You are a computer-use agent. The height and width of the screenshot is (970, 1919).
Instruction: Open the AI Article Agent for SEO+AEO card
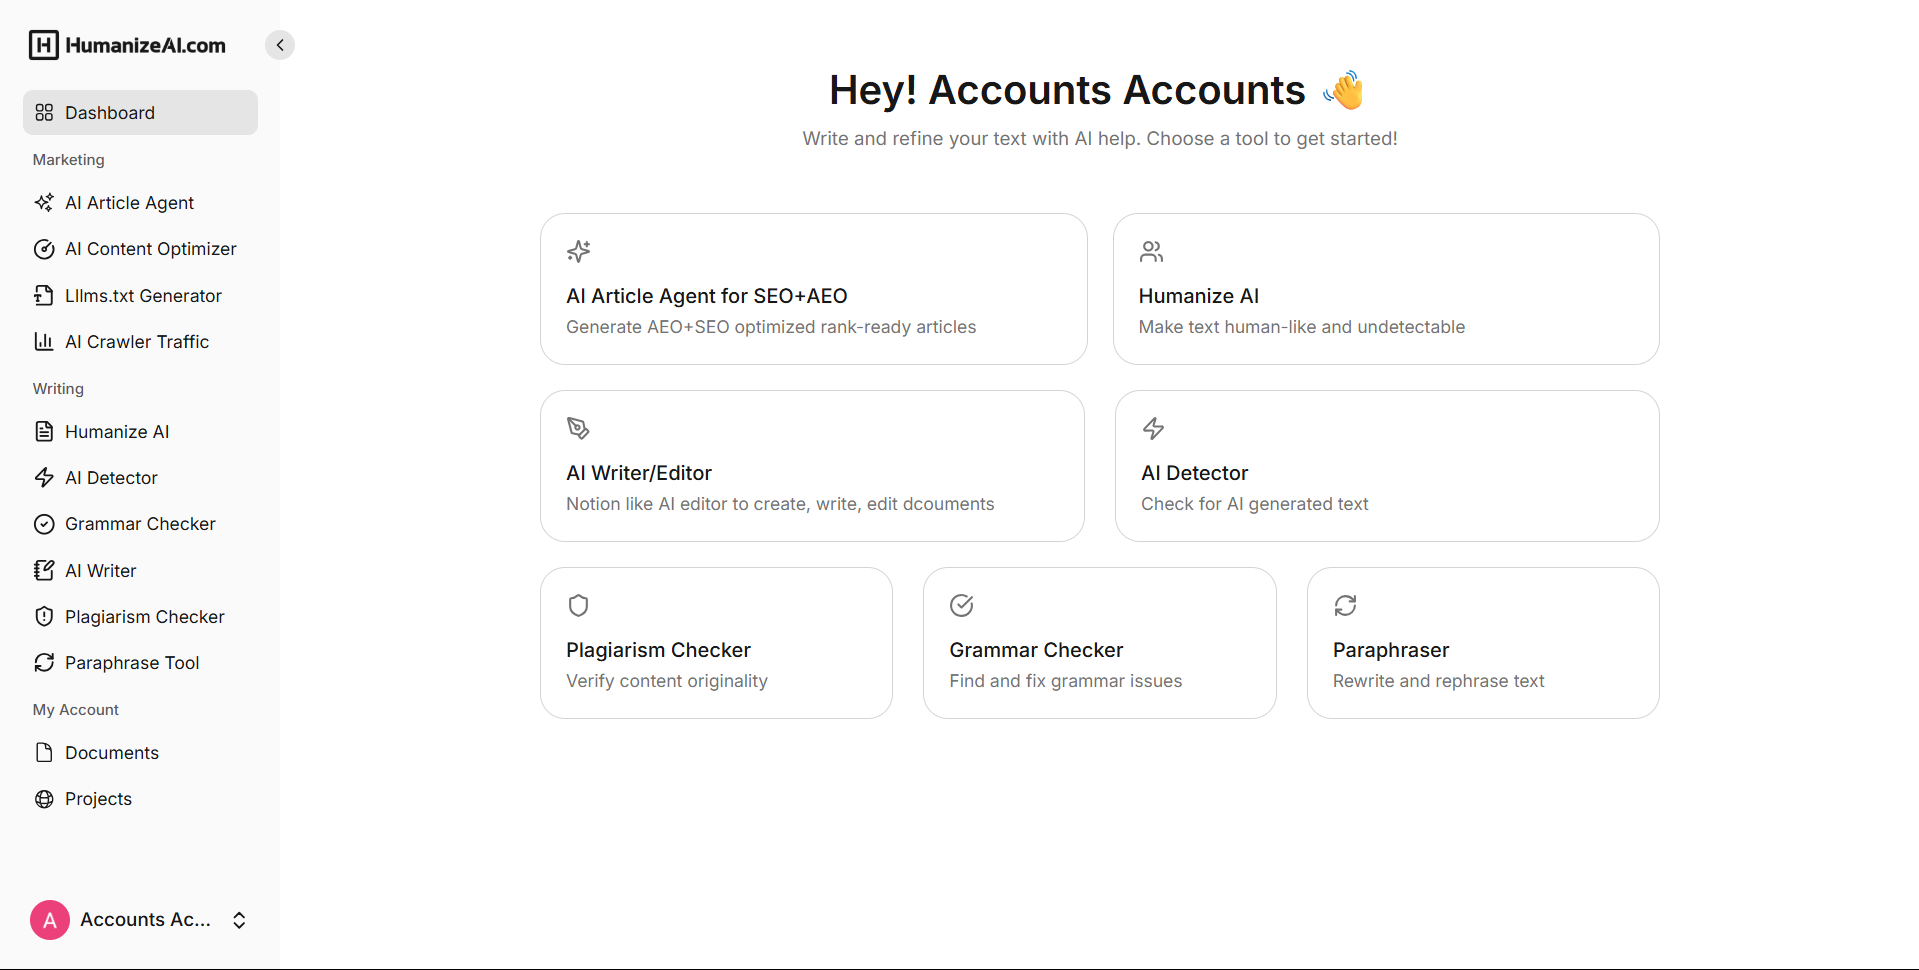pos(813,289)
